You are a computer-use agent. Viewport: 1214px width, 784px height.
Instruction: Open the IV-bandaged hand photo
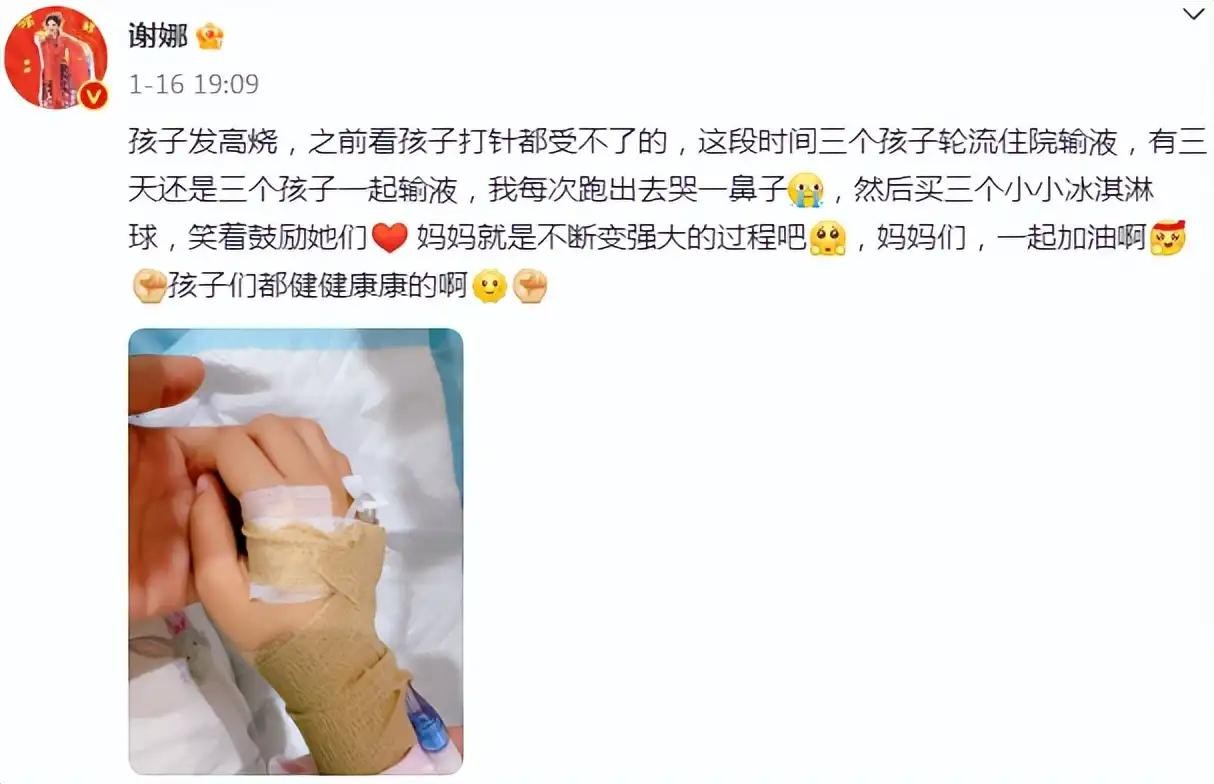(x=296, y=551)
